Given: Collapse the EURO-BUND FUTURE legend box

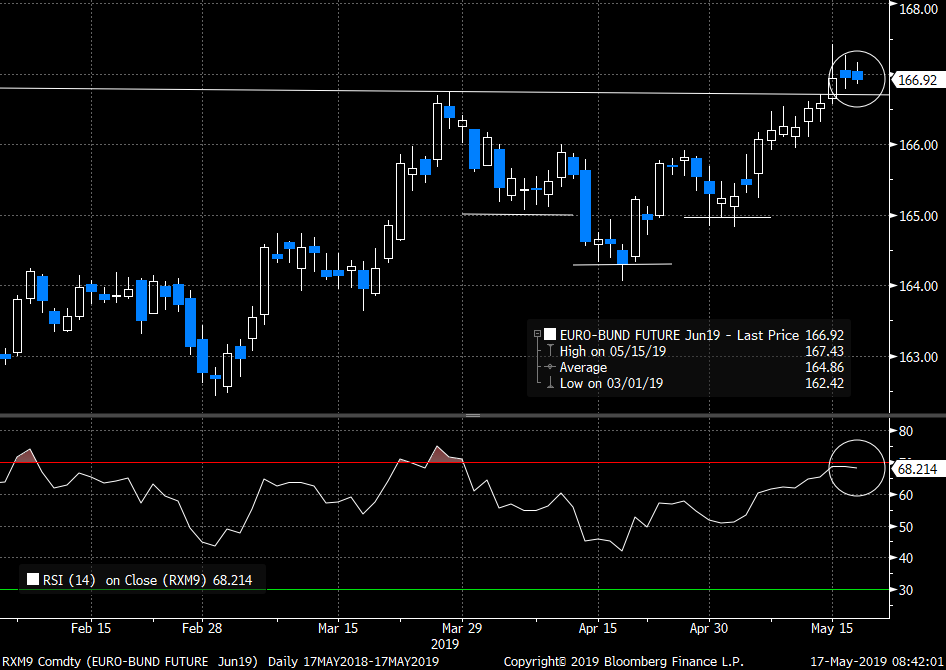Looking at the screenshot, I should [x=537, y=334].
